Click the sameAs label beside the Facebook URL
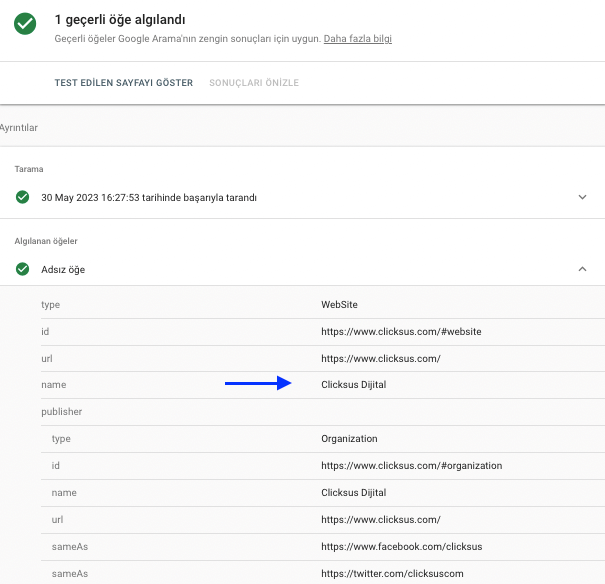The image size is (605, 584). click(x=70, y=547)
